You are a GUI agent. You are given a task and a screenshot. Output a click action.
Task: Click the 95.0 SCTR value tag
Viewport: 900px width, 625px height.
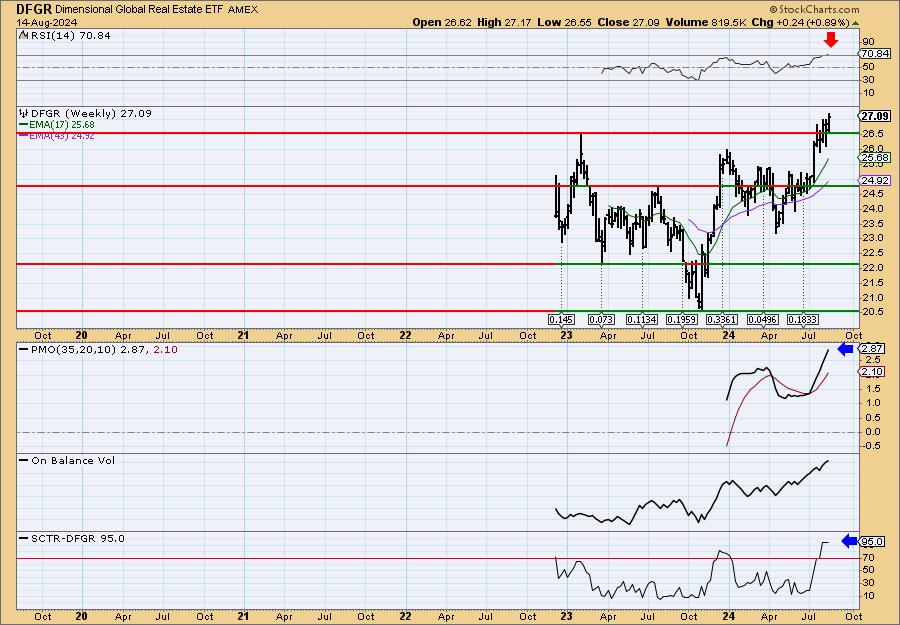pyautogui.click(x=872, y=541)
